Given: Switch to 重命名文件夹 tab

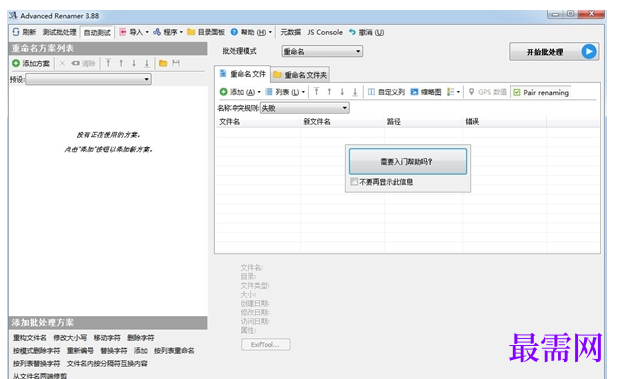Looking at the screenshot, I should pyautogui.click(x=301, y=75).
